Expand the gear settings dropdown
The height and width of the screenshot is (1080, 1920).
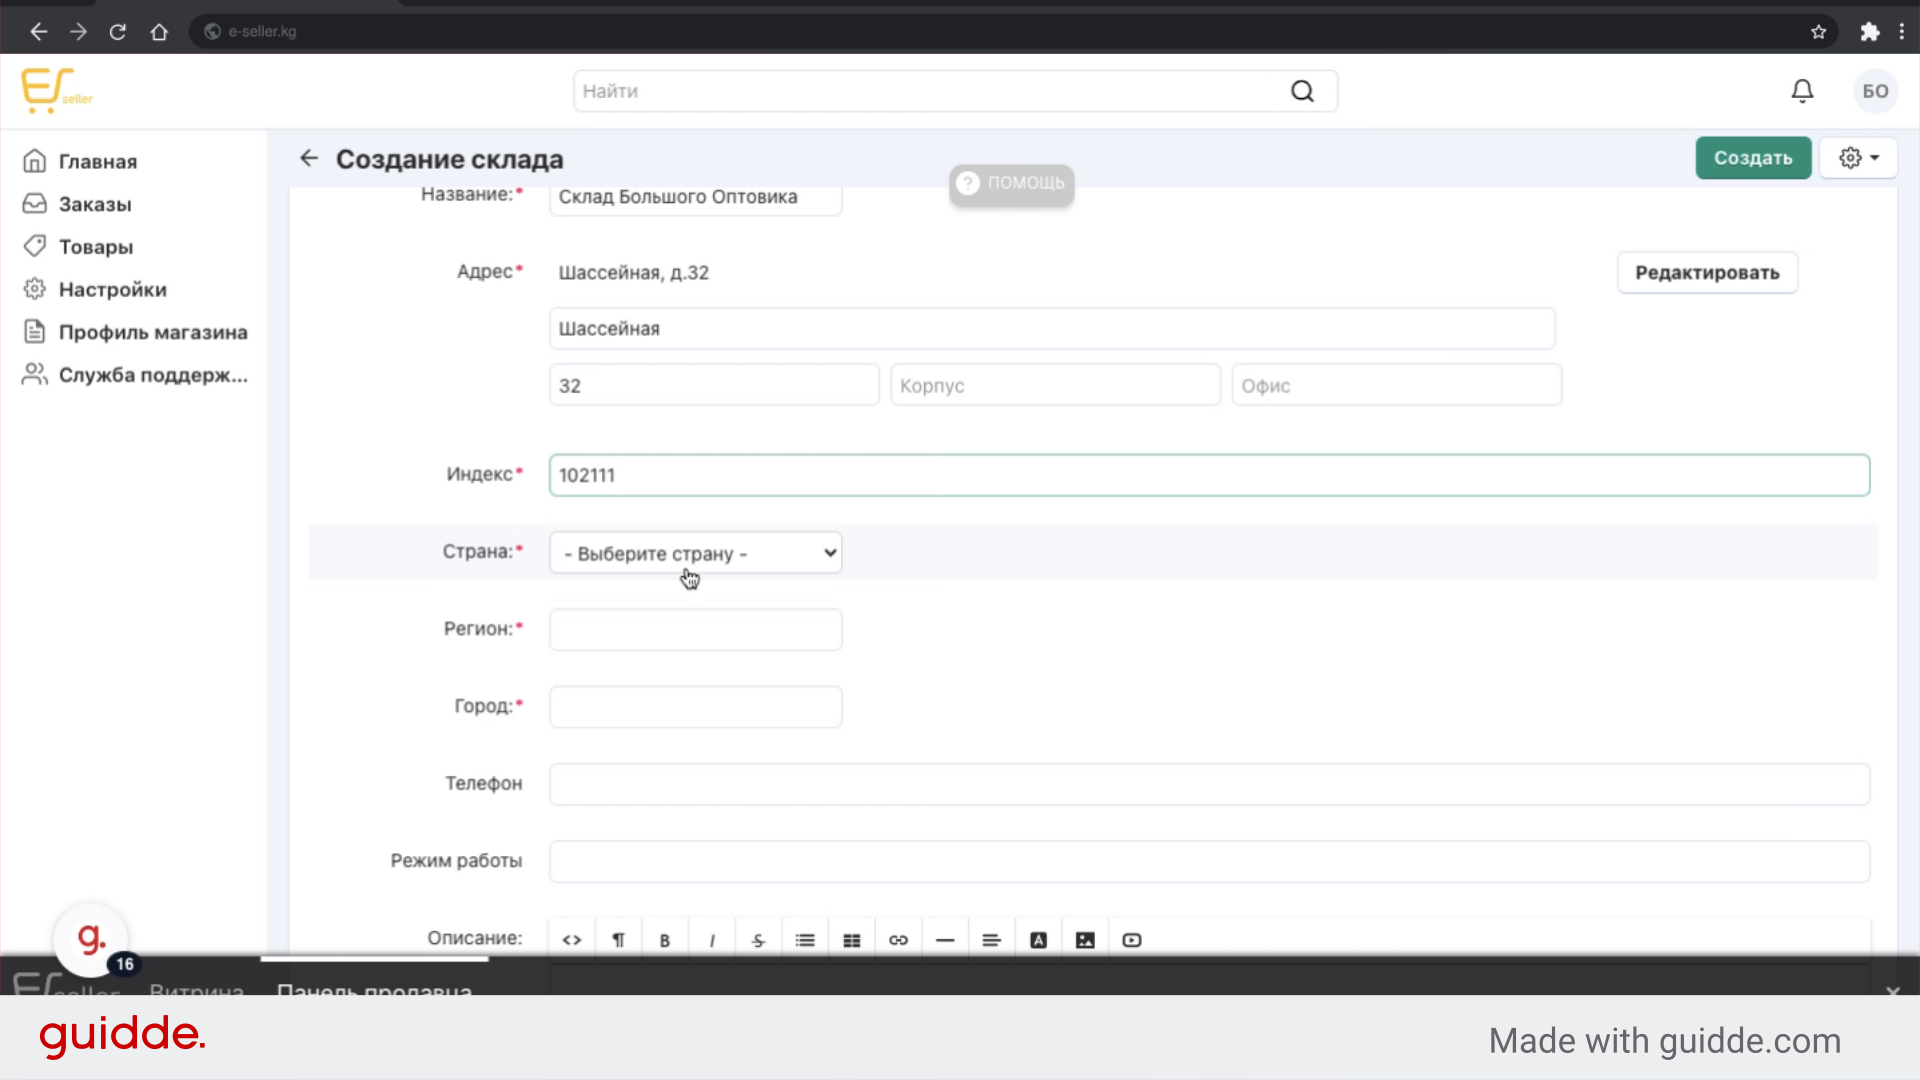click(x=1858, y=158)
